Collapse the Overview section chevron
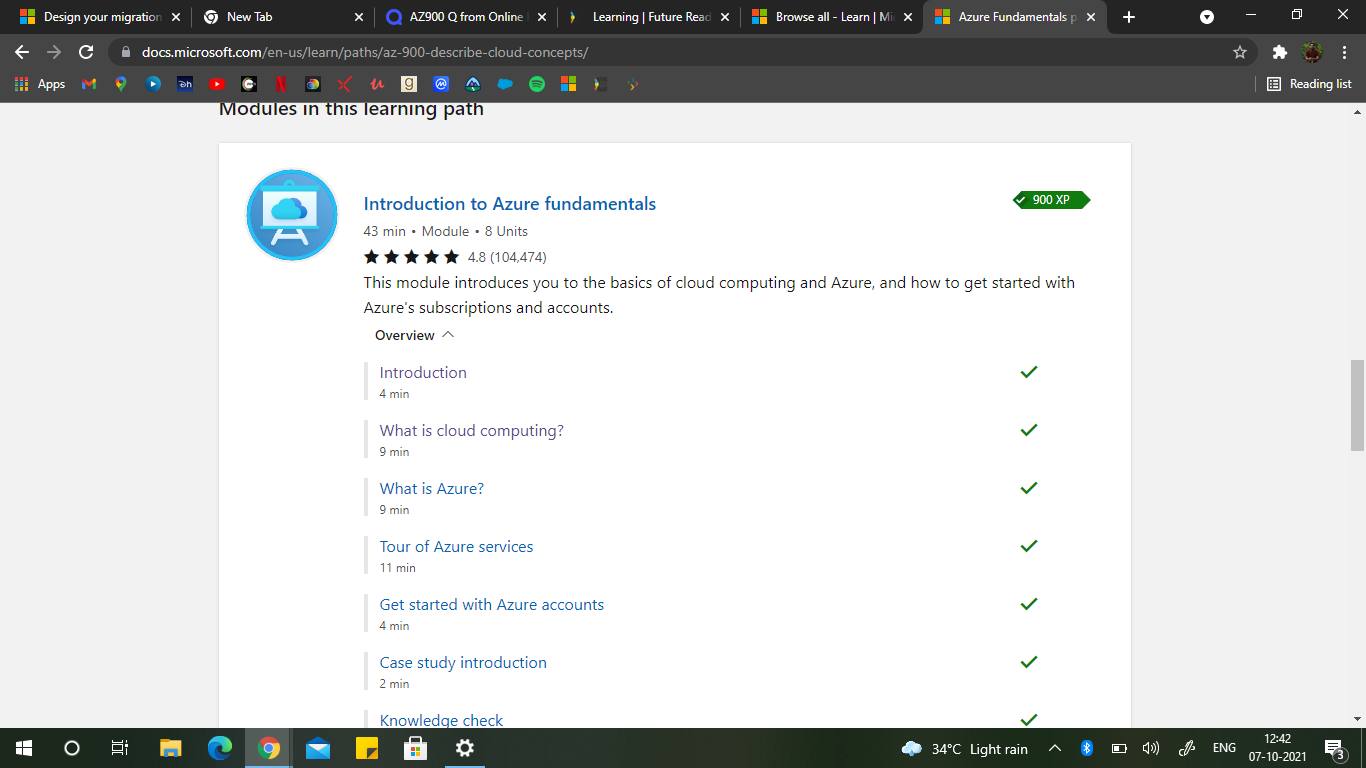The height and width of the screenshot is (768, 1366). point(448,335)
